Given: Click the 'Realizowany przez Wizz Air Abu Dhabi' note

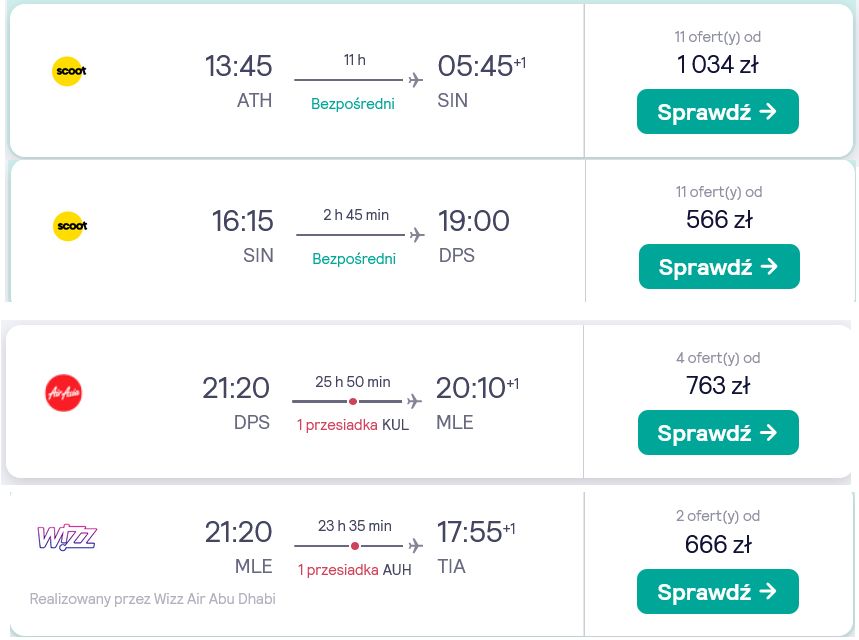Looking at the screenshot, I should [153, 599].
